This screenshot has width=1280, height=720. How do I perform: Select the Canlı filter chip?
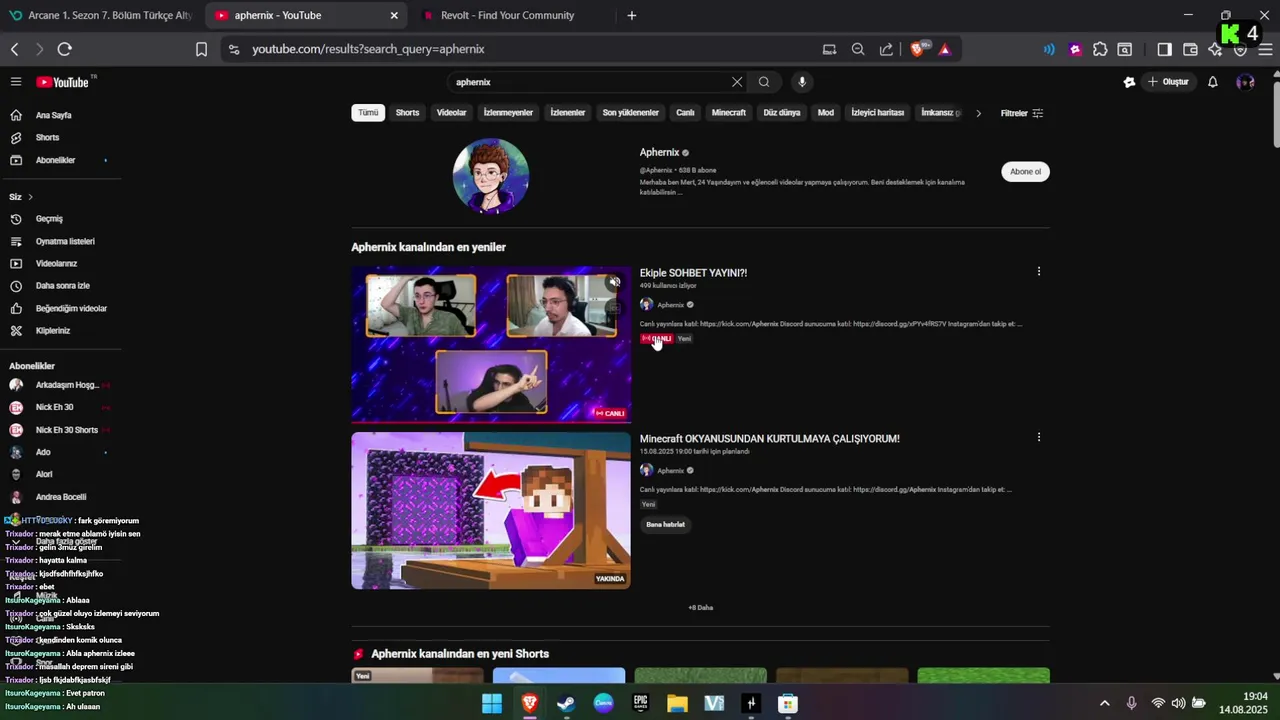(x=685, y=113)
